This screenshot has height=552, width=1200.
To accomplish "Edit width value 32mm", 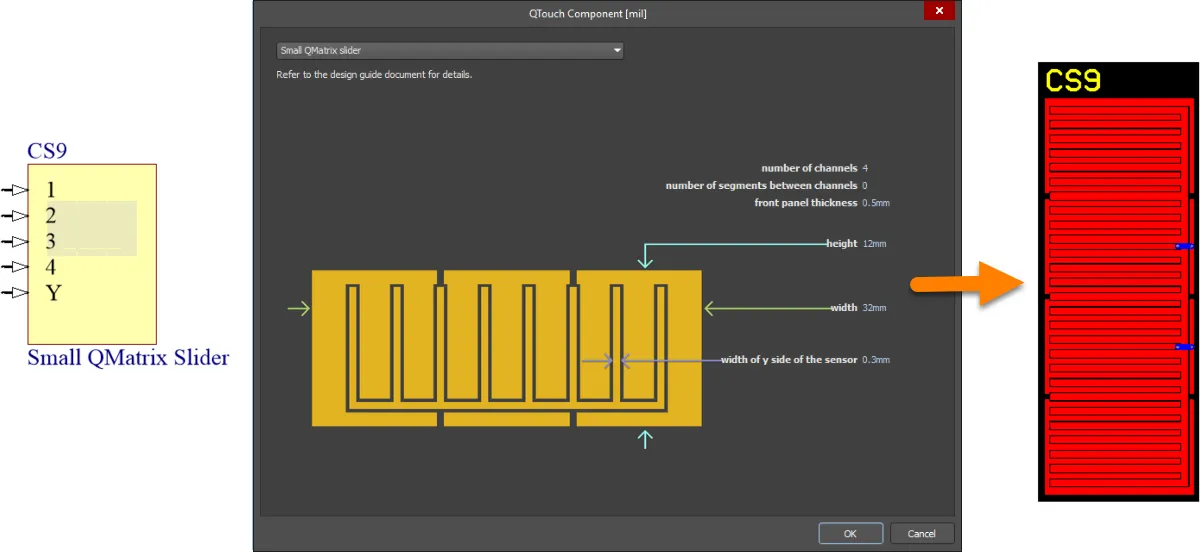I will 874,308.
